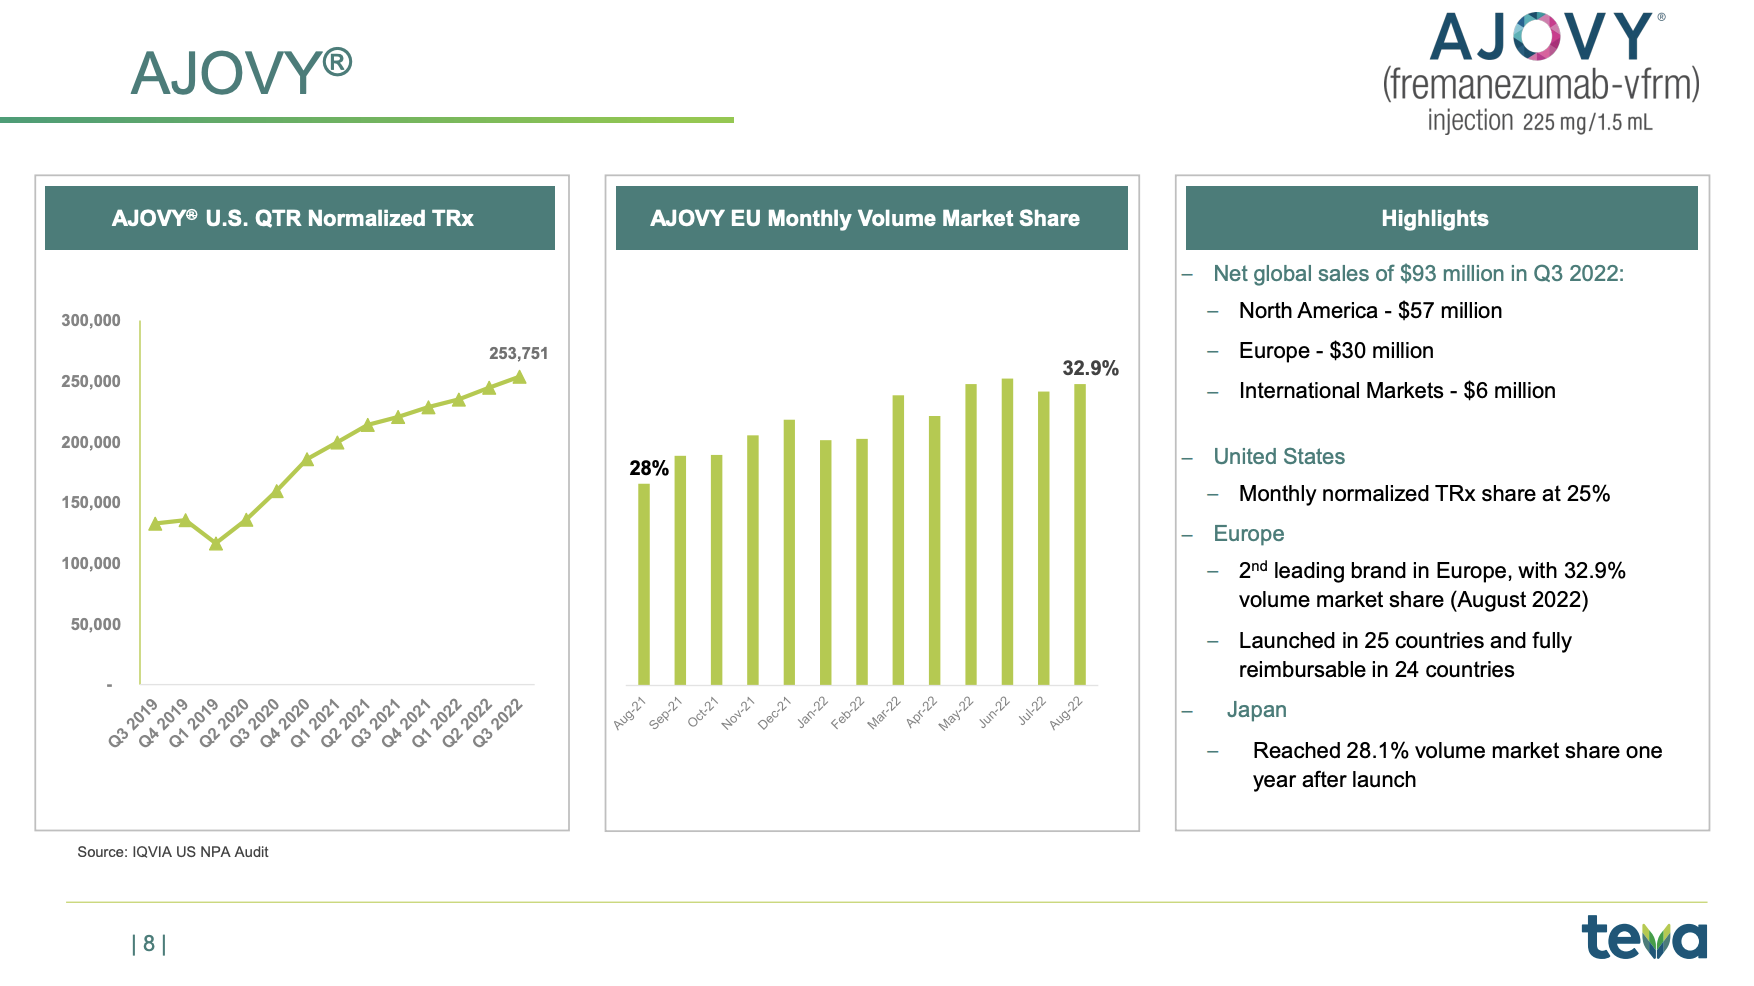Click the Dec-21 bar in the EU chart
Image resolution: width=1754 pixels, height=986 pixels.
coord(789,552)
